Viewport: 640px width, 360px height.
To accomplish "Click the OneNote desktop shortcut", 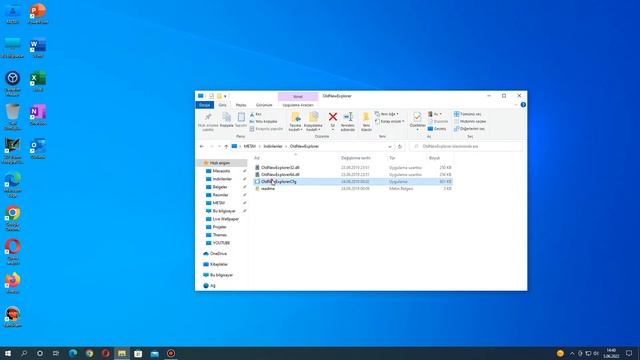I will coord(38,115).
